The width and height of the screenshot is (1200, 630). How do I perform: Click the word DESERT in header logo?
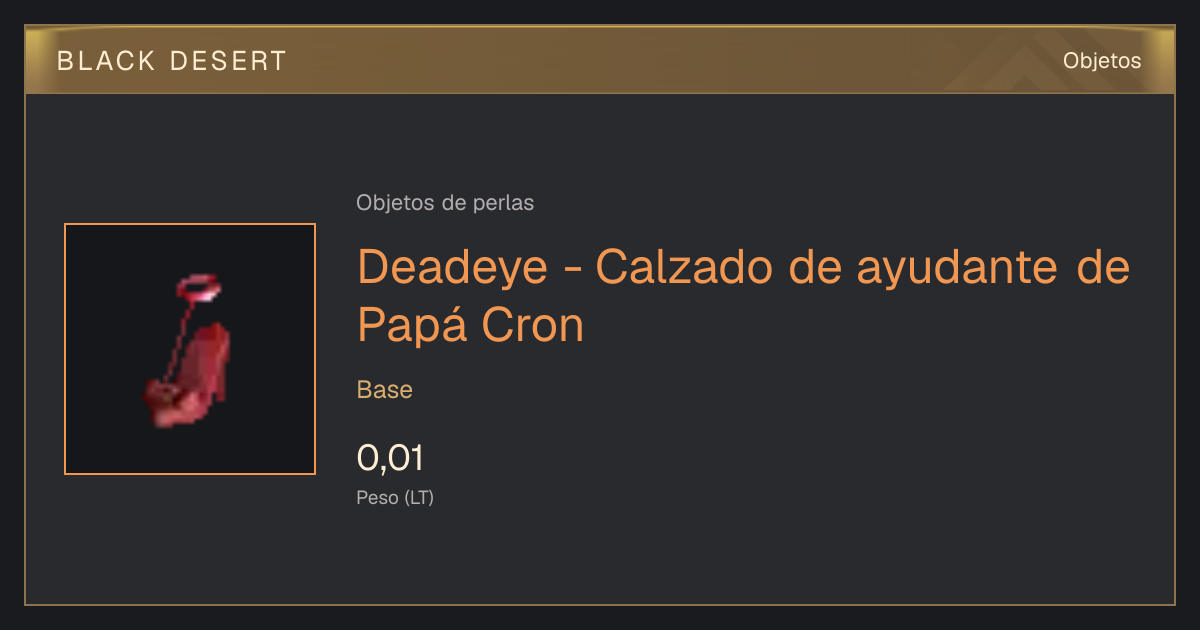click(x=229, y=61)
